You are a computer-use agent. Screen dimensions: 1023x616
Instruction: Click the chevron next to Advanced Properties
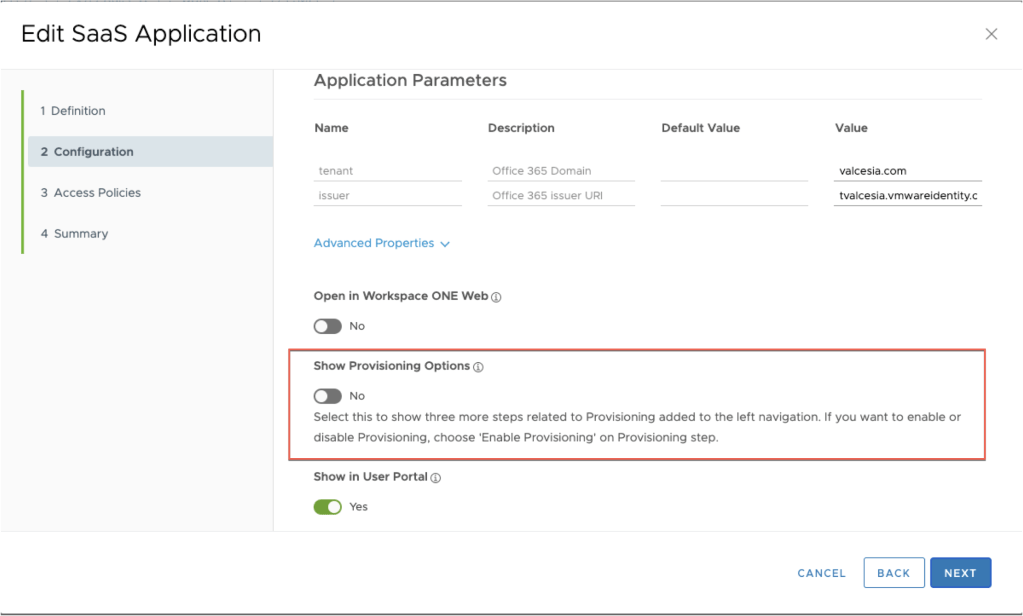(x=445, y=244)
